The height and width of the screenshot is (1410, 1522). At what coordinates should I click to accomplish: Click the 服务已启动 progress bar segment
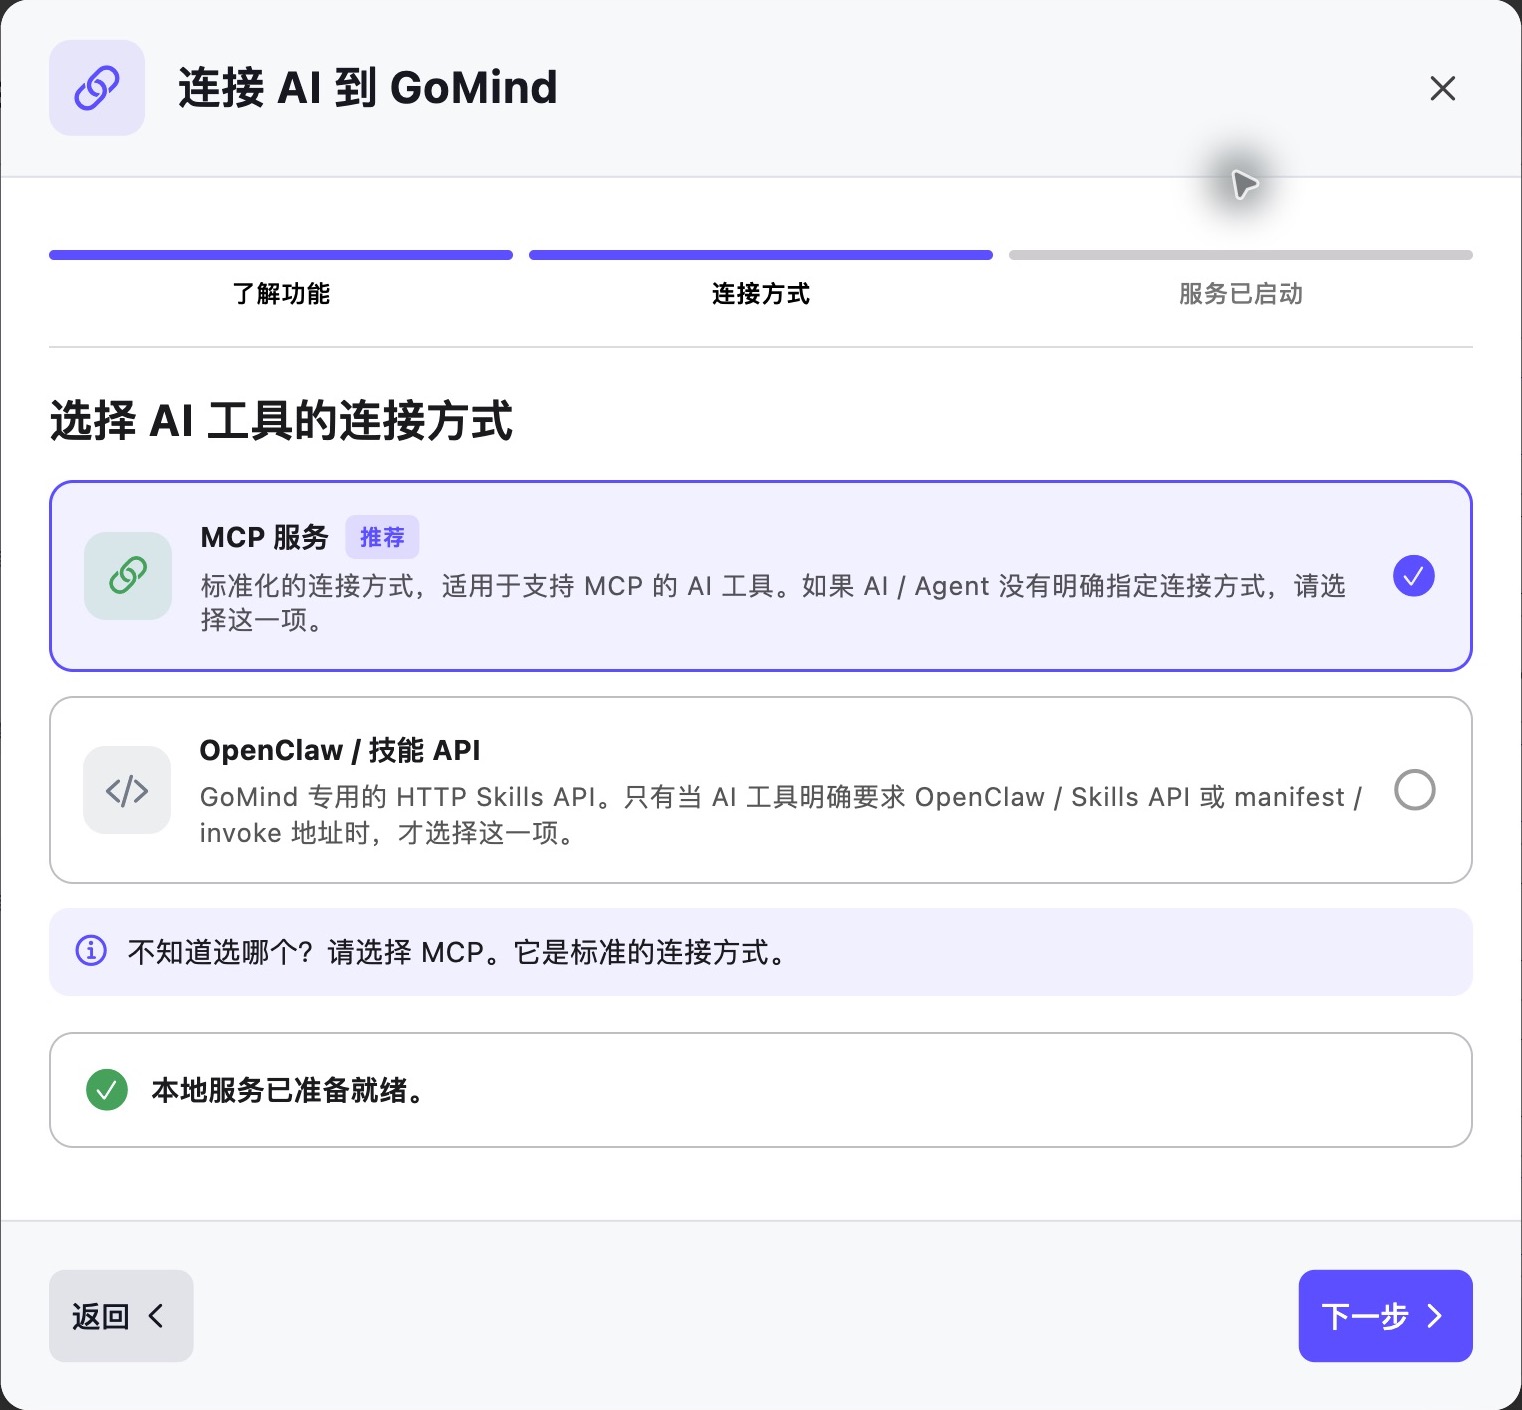coord(1241,255)
